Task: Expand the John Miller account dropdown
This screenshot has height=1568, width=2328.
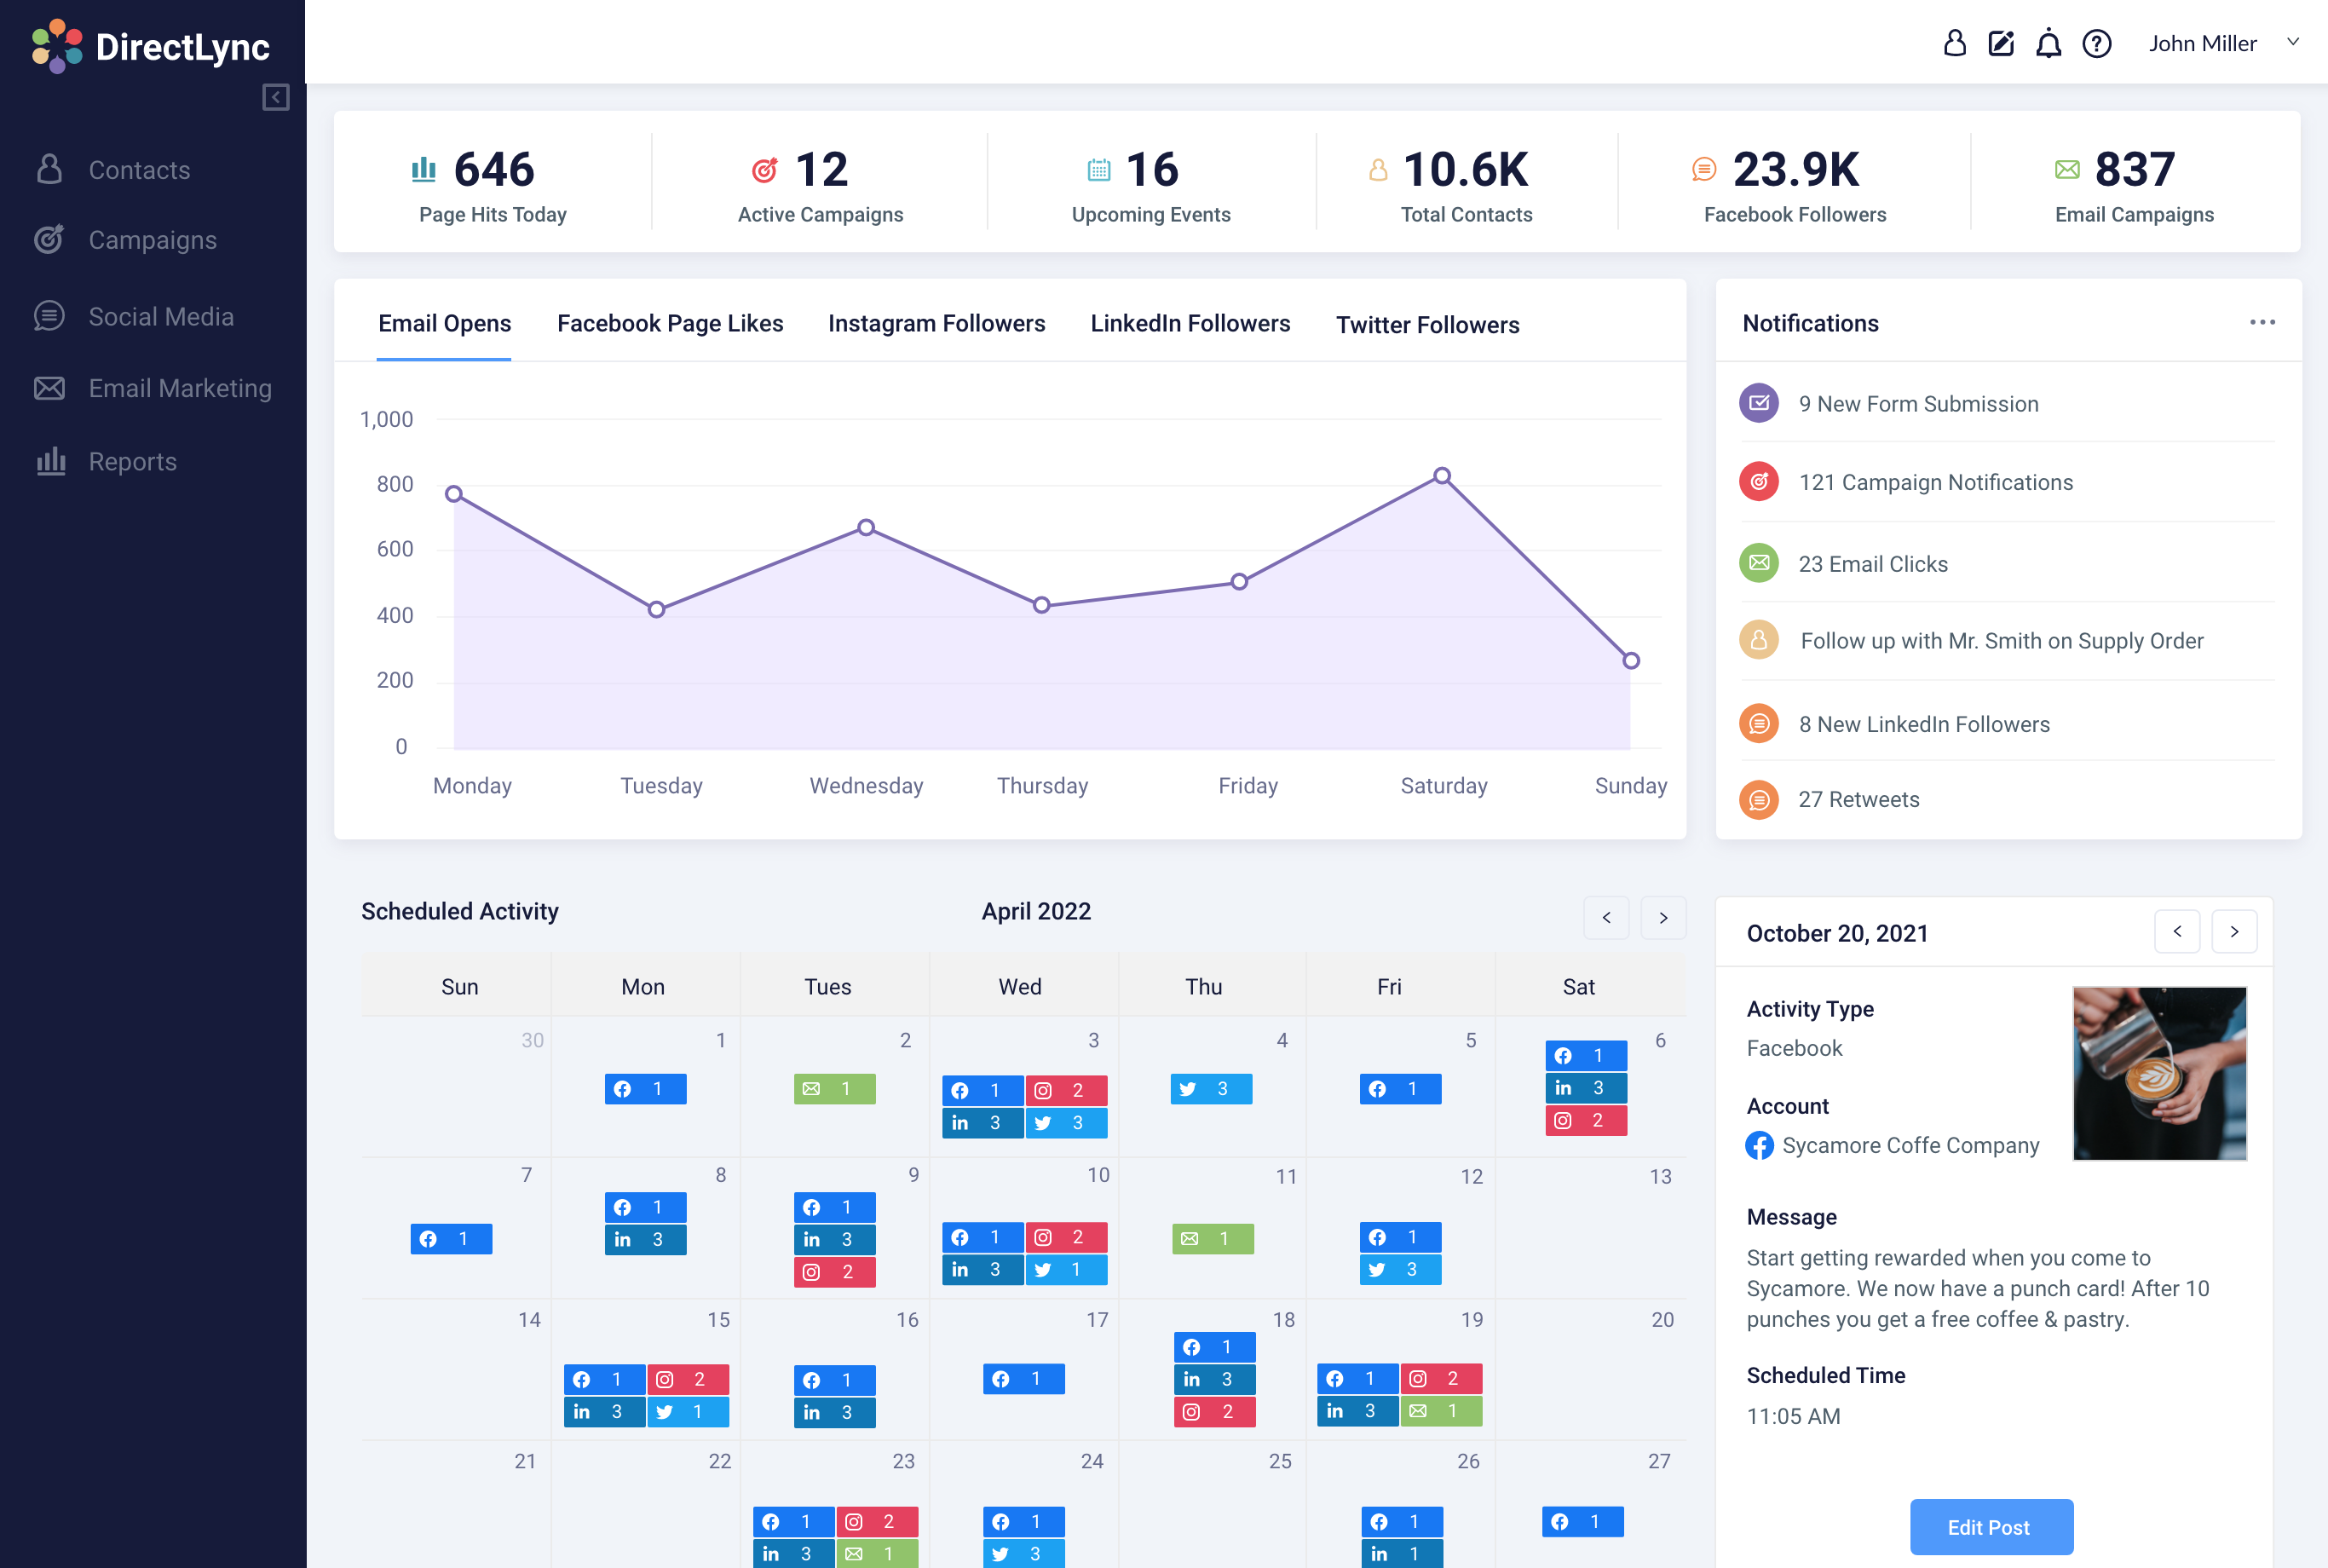Action: coord(2293,42)
